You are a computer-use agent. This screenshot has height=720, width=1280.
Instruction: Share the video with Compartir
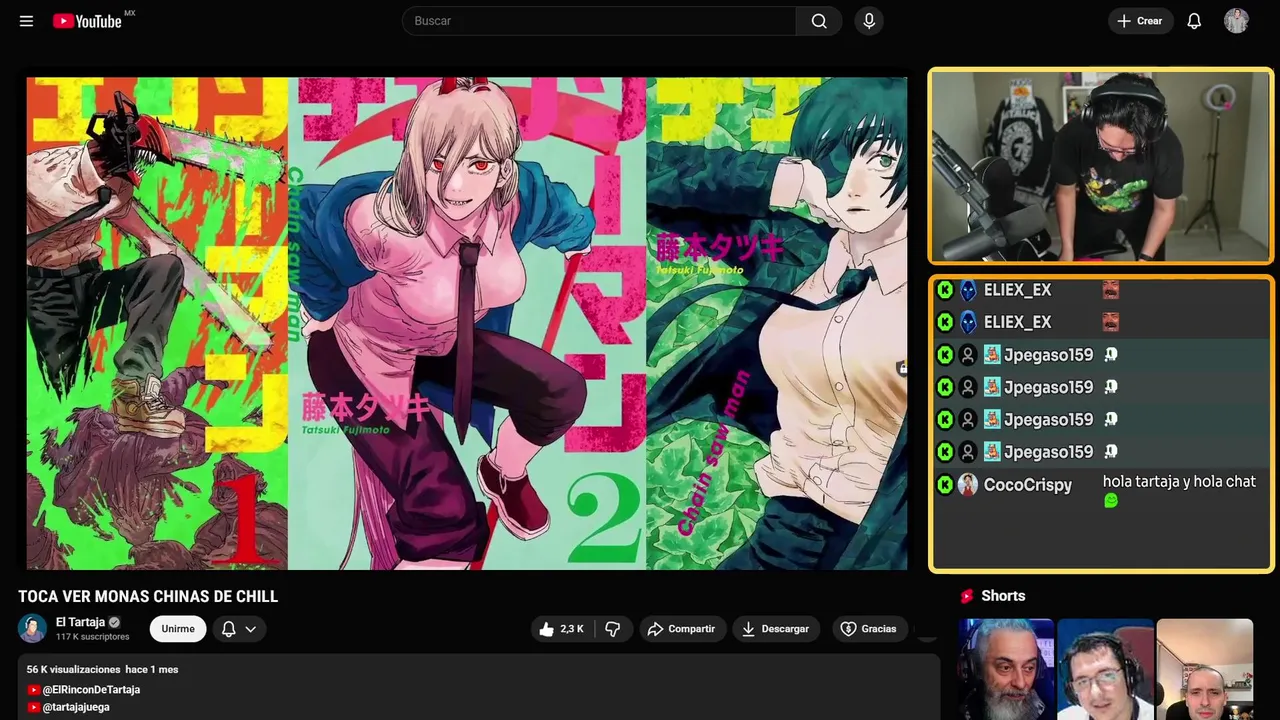pos(681,629)
